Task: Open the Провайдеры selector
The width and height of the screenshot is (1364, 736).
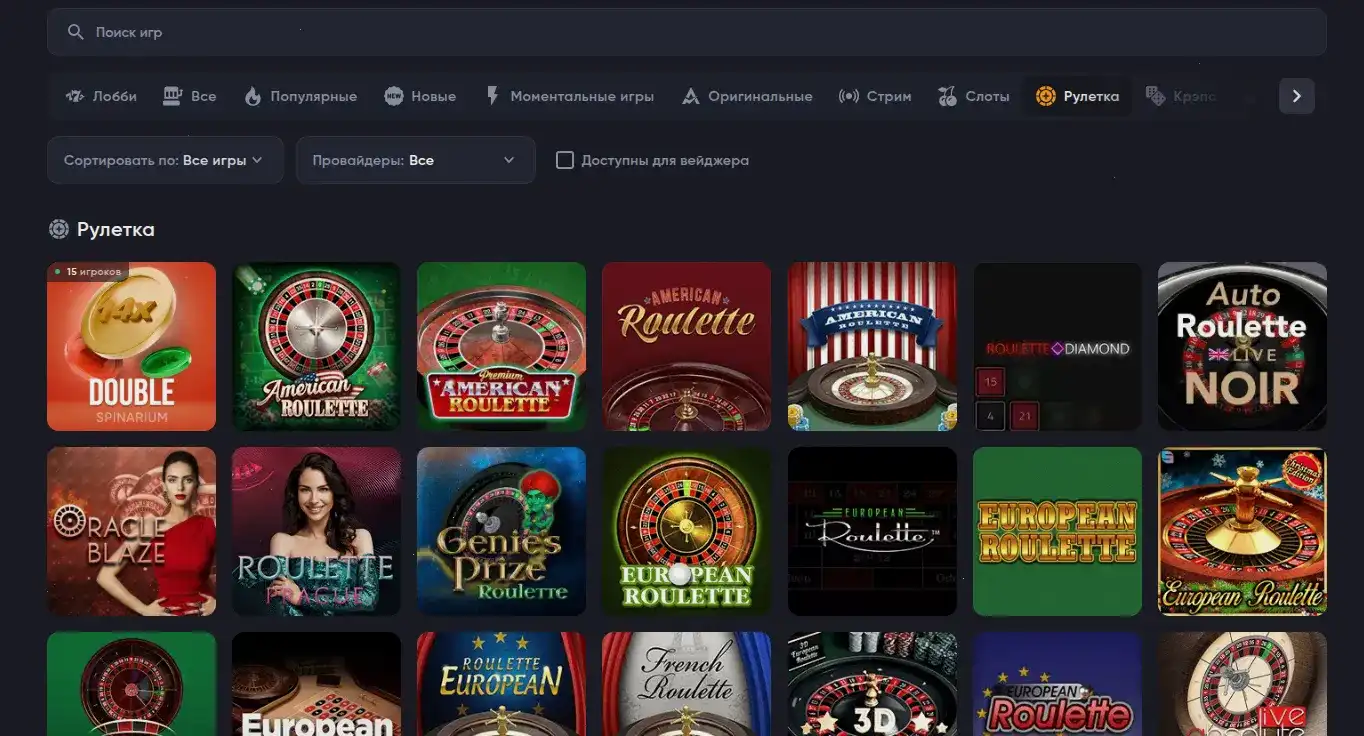Action: click(415, 159)
